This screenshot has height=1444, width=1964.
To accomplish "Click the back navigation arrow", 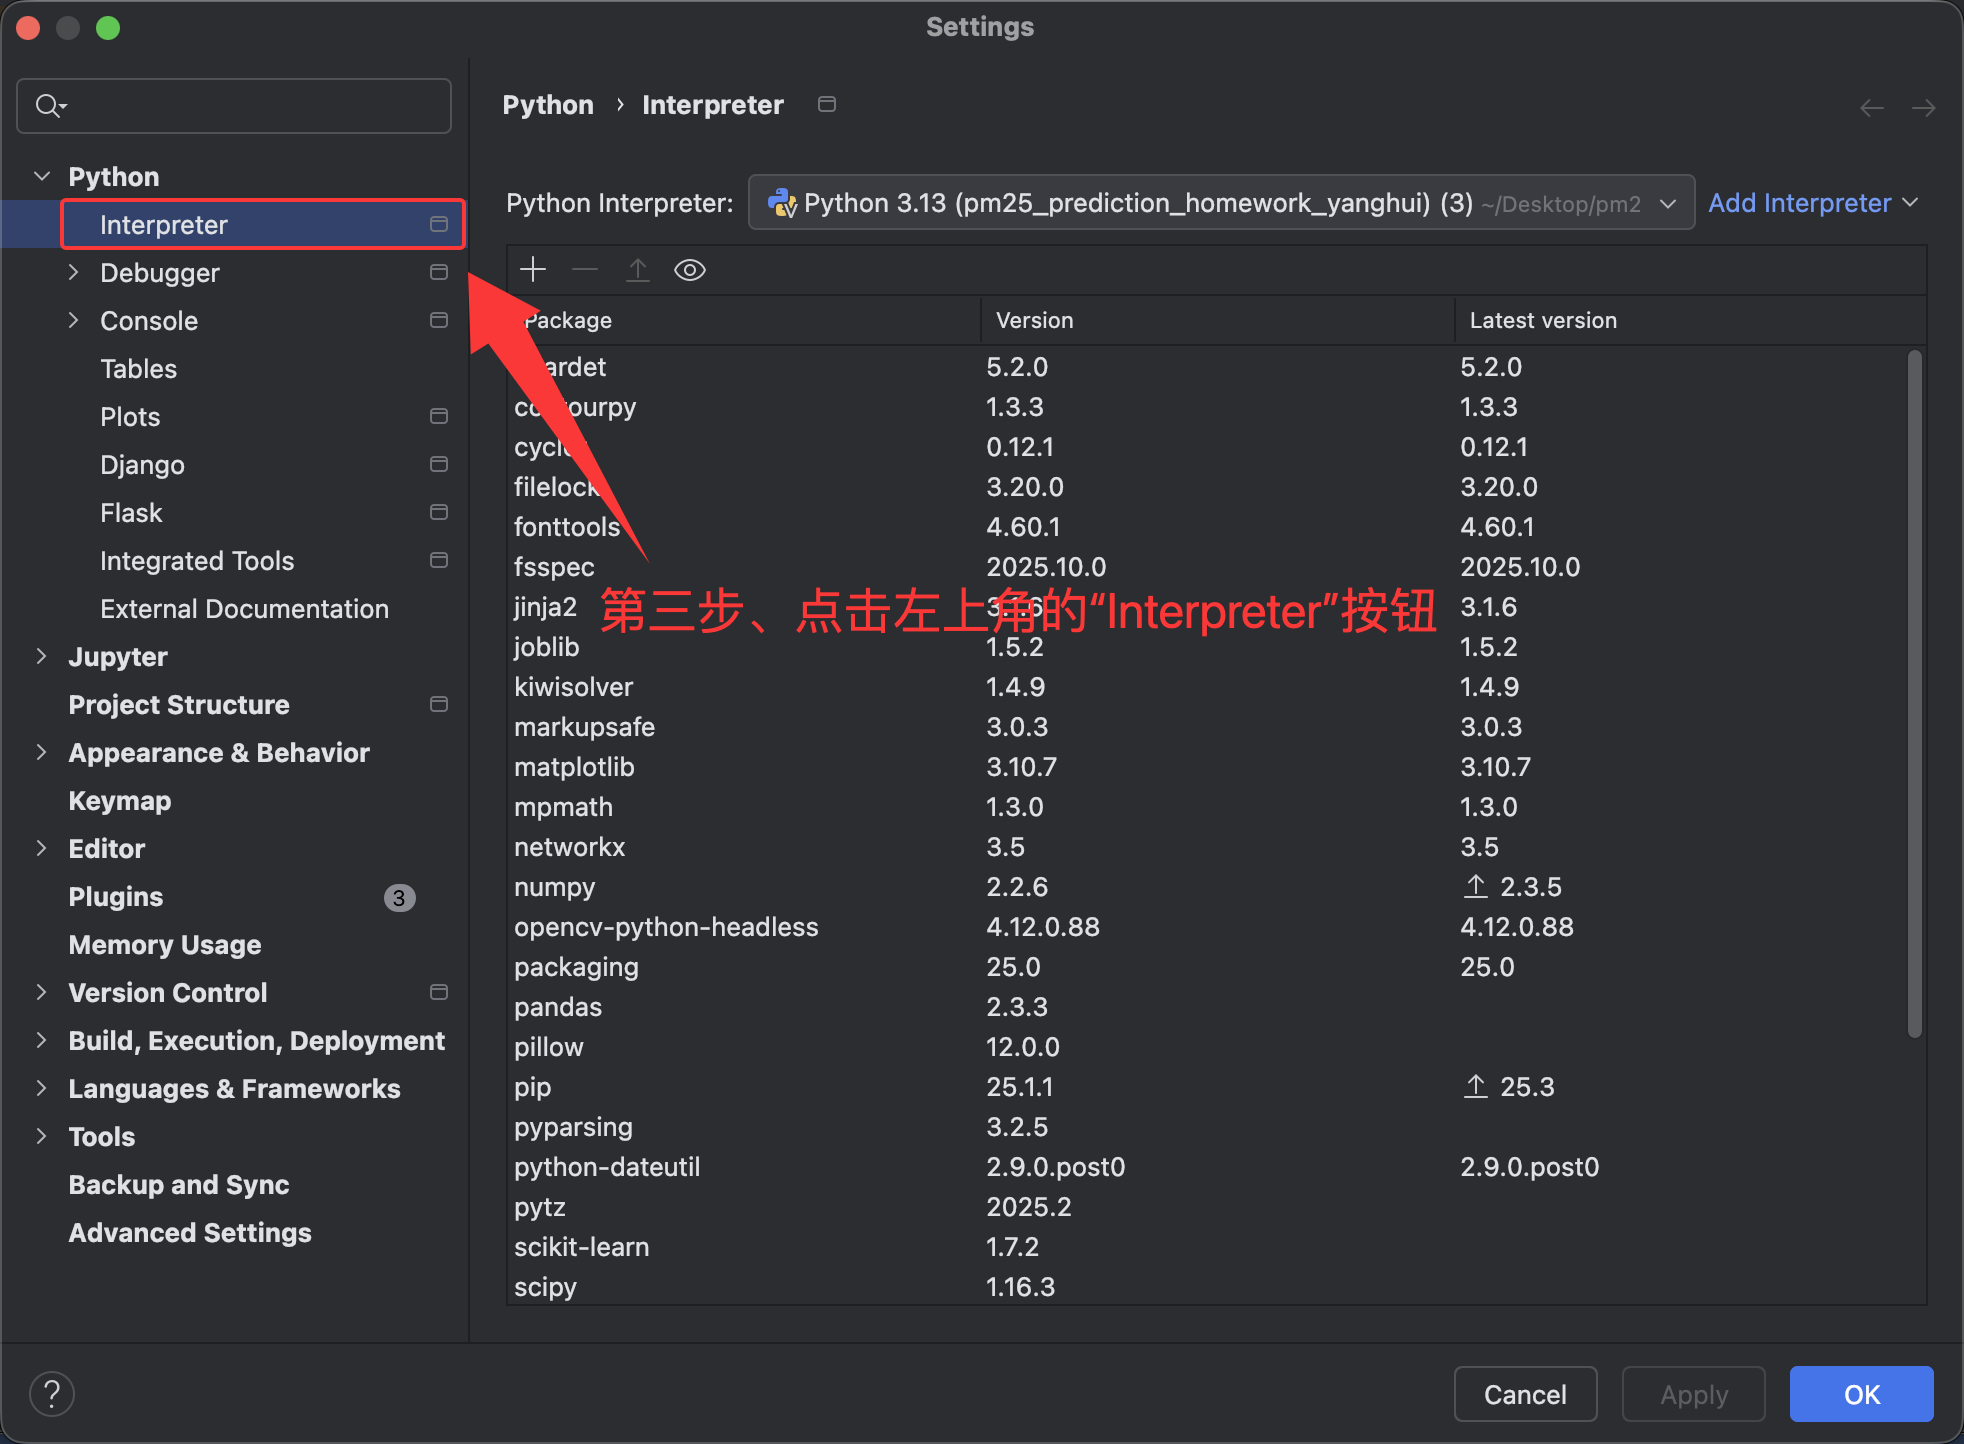I will click(x=1871, y=107).
